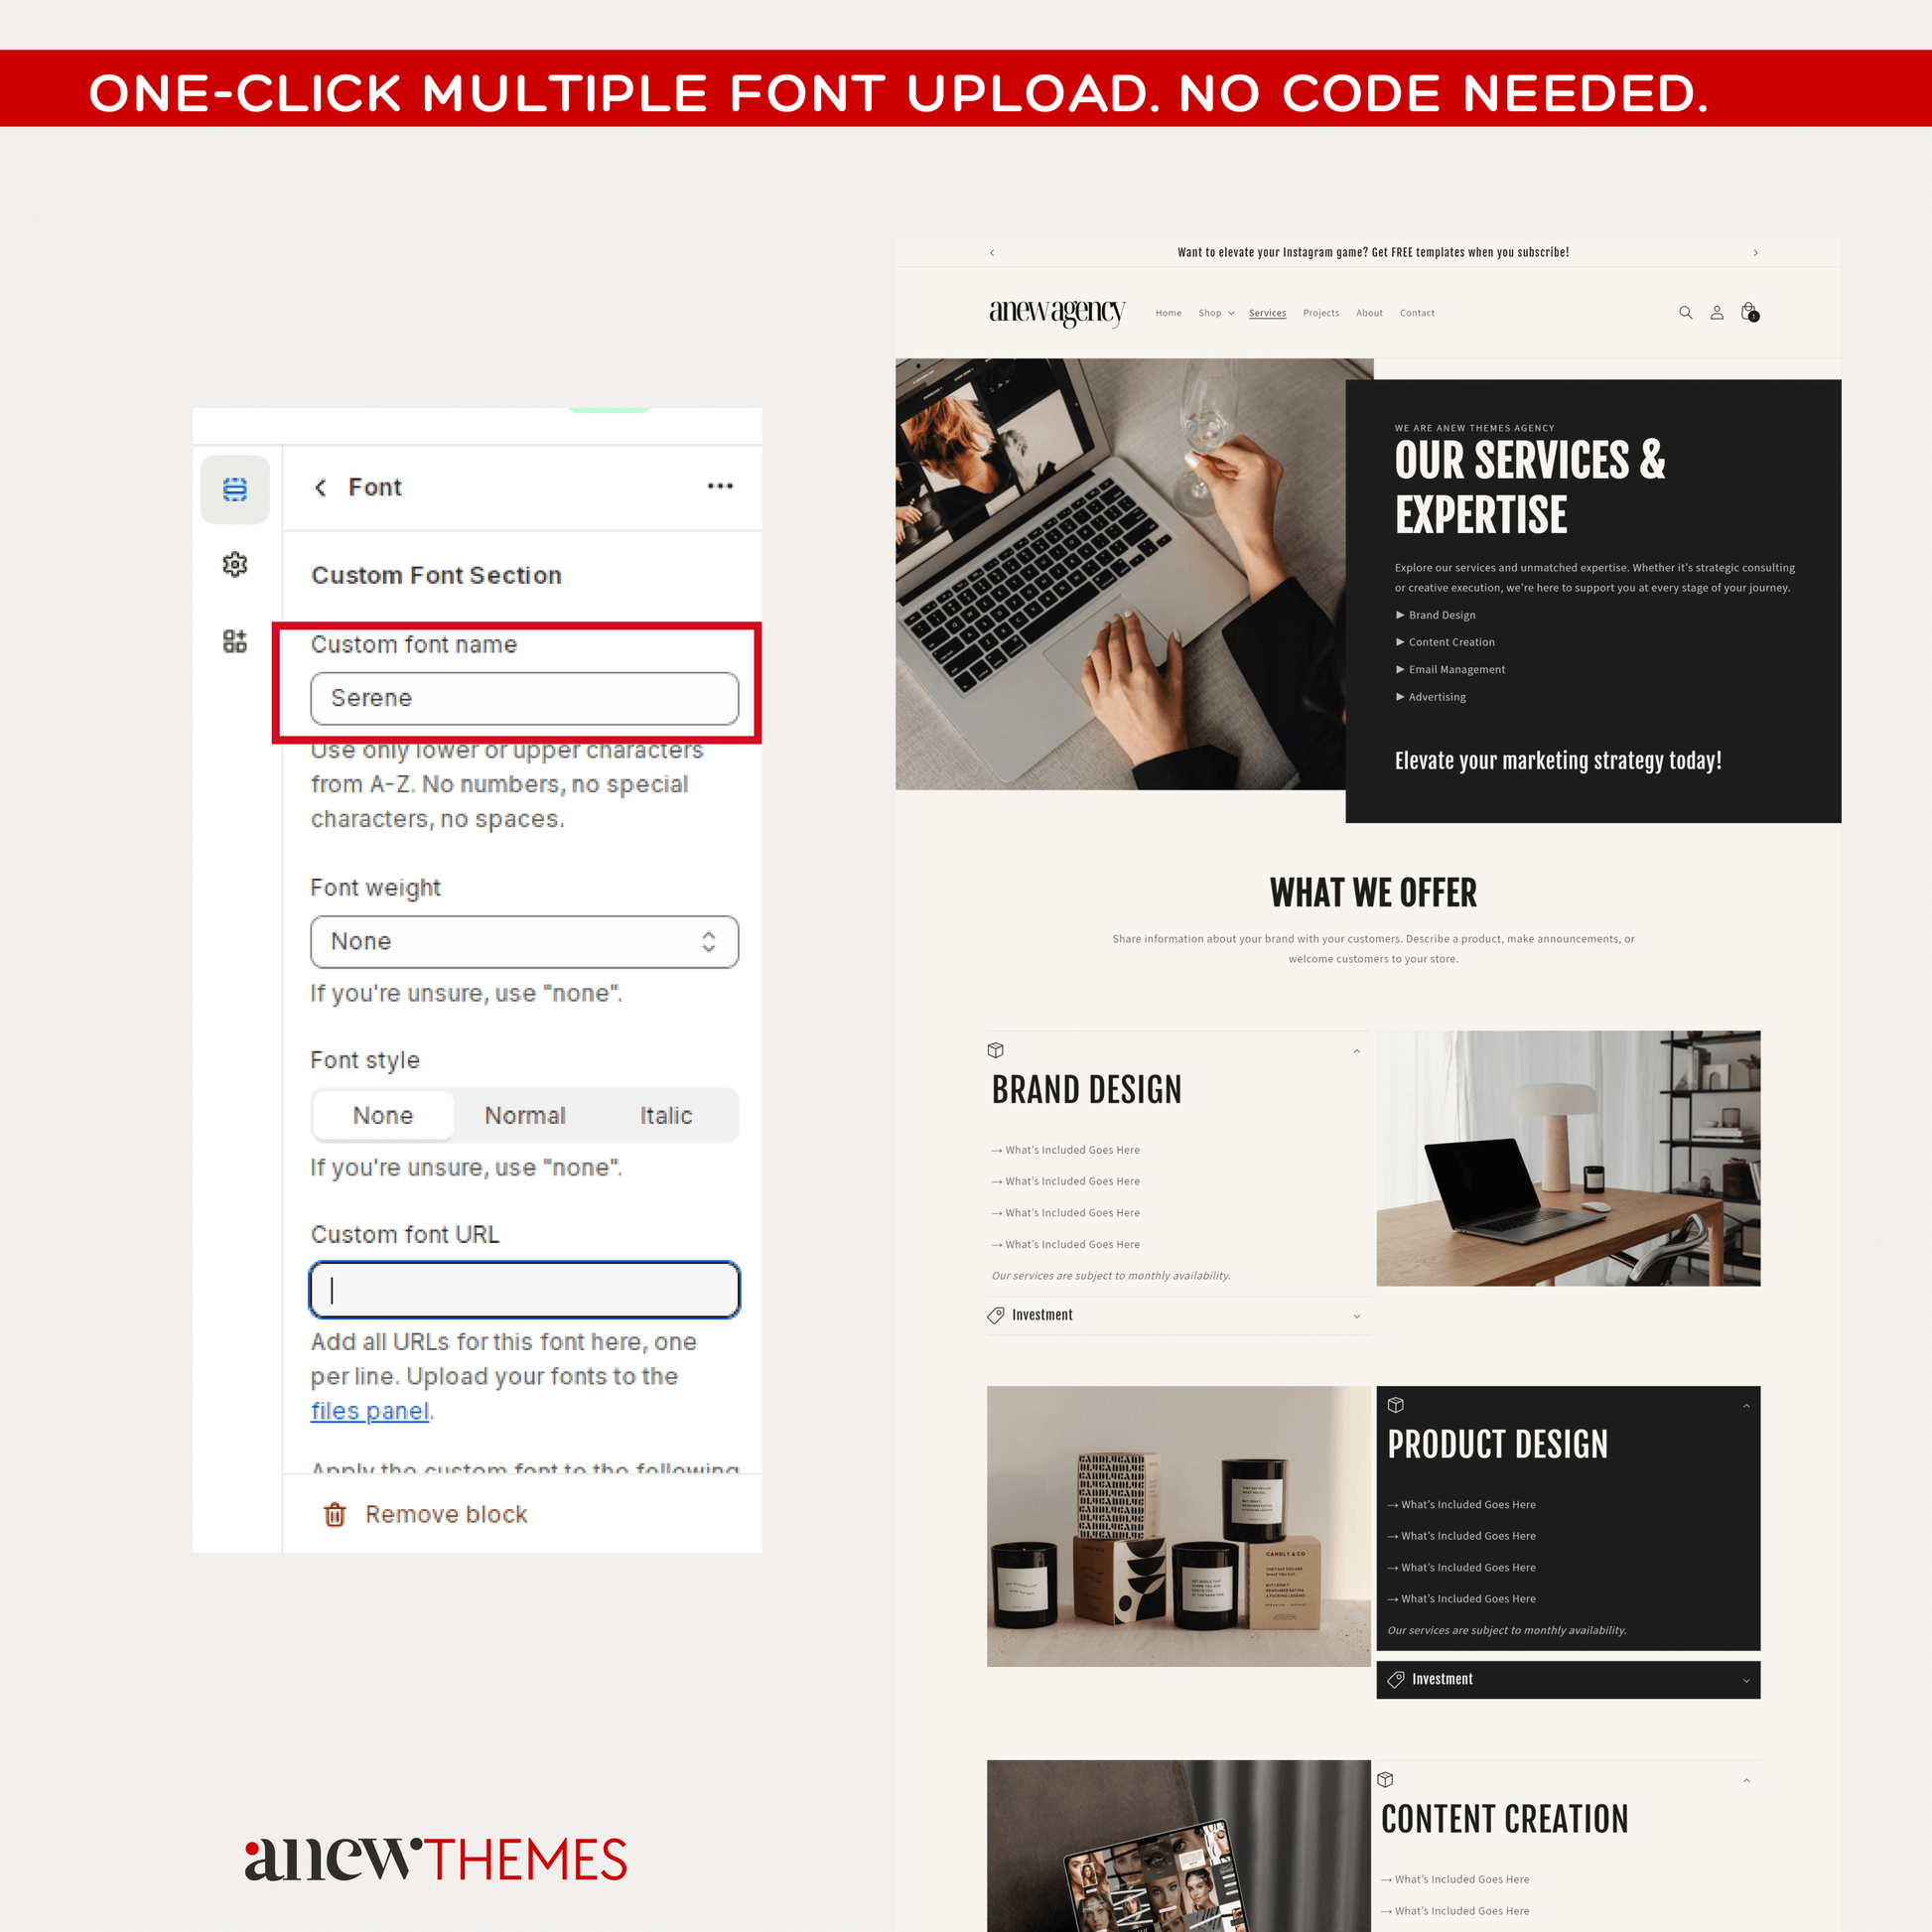Select Normal font style toggle button
This screenshot has height=1932, width=1932.
(x=523, y=1115)
